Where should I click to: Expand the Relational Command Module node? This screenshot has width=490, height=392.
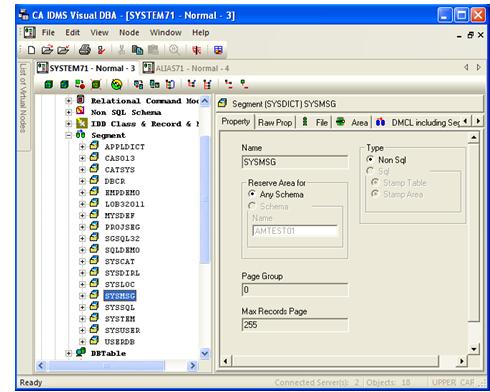coord(68,101)
